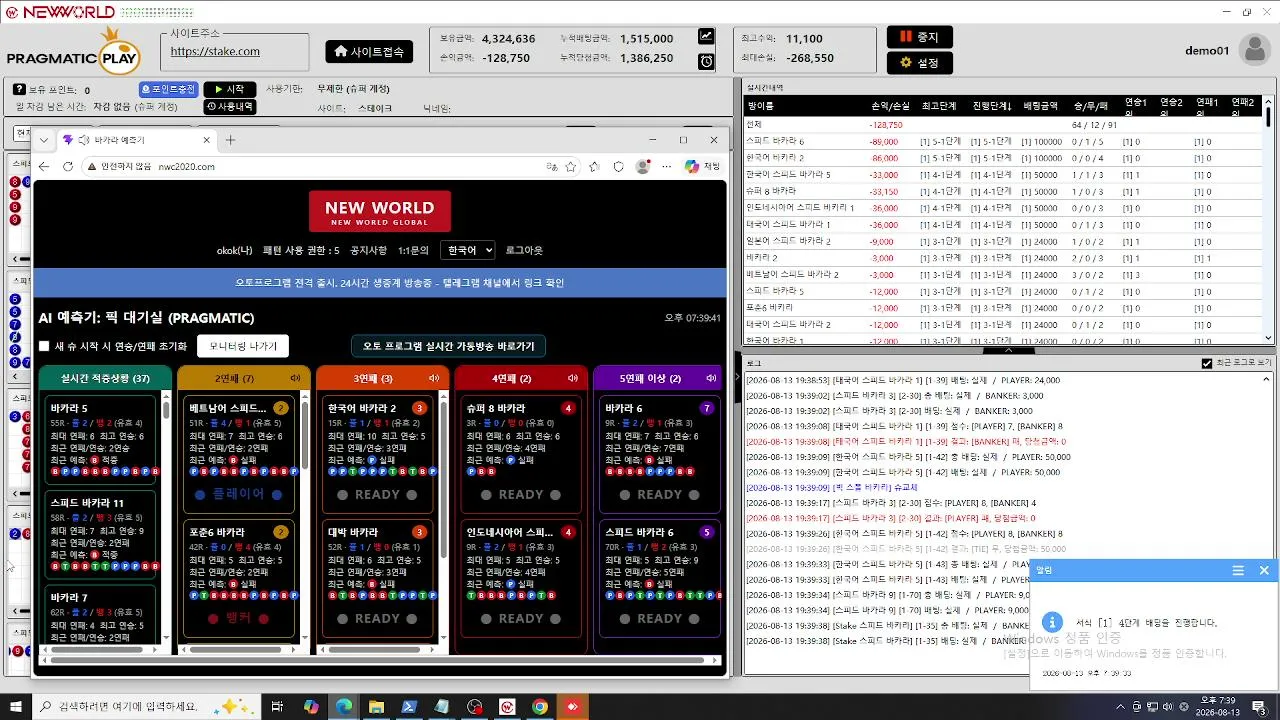Open Edge profile avatar
Image resolution: width=1280 pixels, height=720 pixels.
(643, 166)
